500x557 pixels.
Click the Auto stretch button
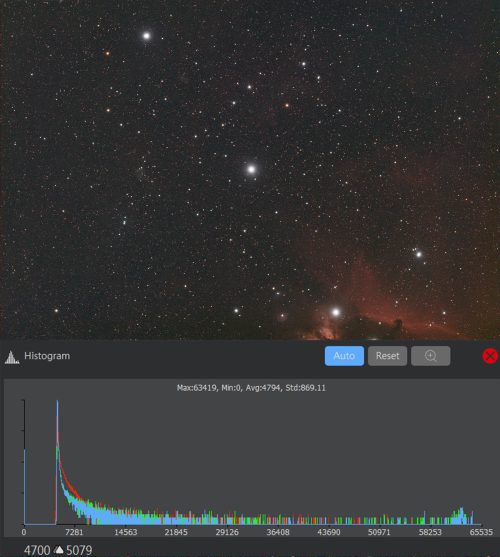click(344, 356)
